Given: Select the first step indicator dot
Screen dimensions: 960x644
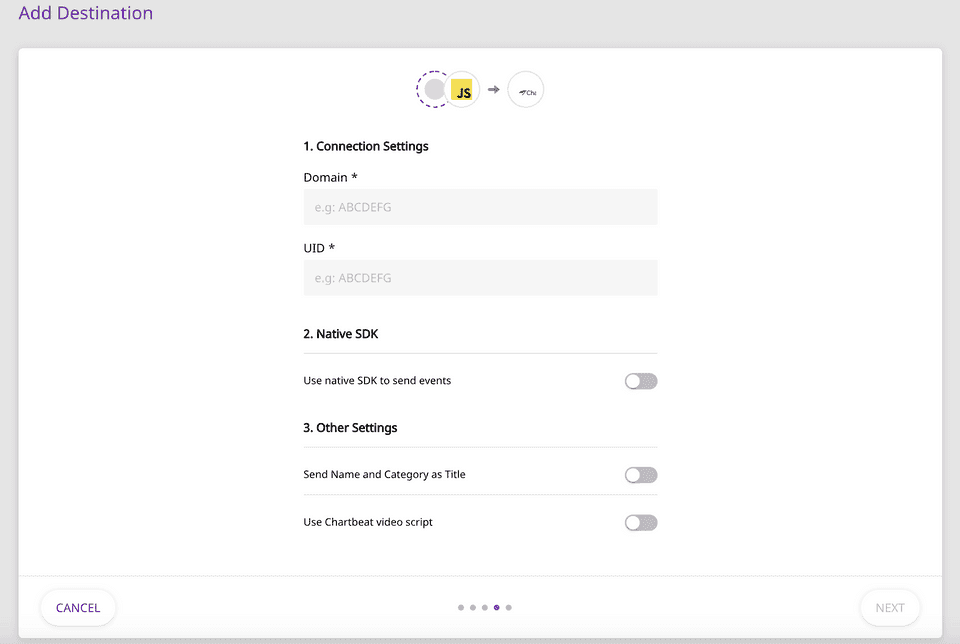Looking at the screenshot, I should coord(461,607).
